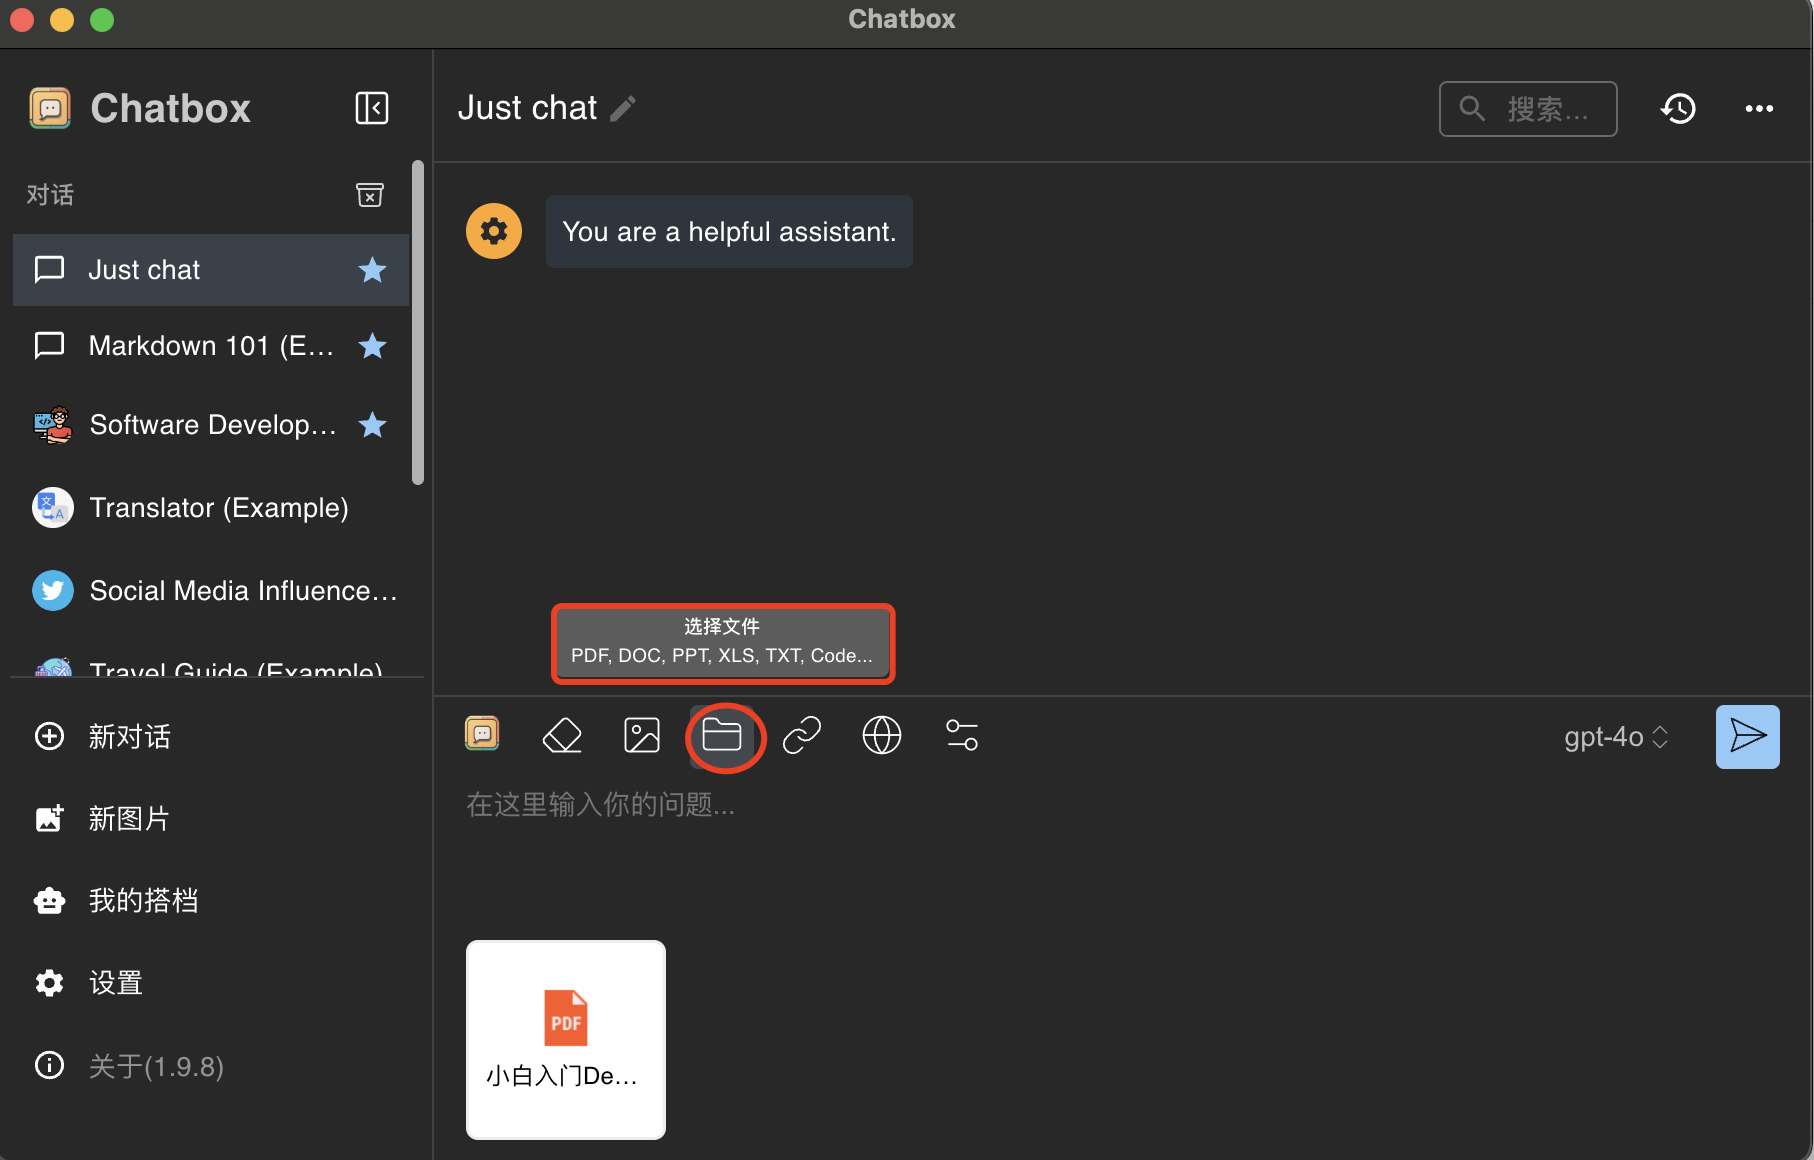The width and height of the screenshot is (1814, 1160).
Task: Attach an image with the picture icon
Action: pos(642,736)
